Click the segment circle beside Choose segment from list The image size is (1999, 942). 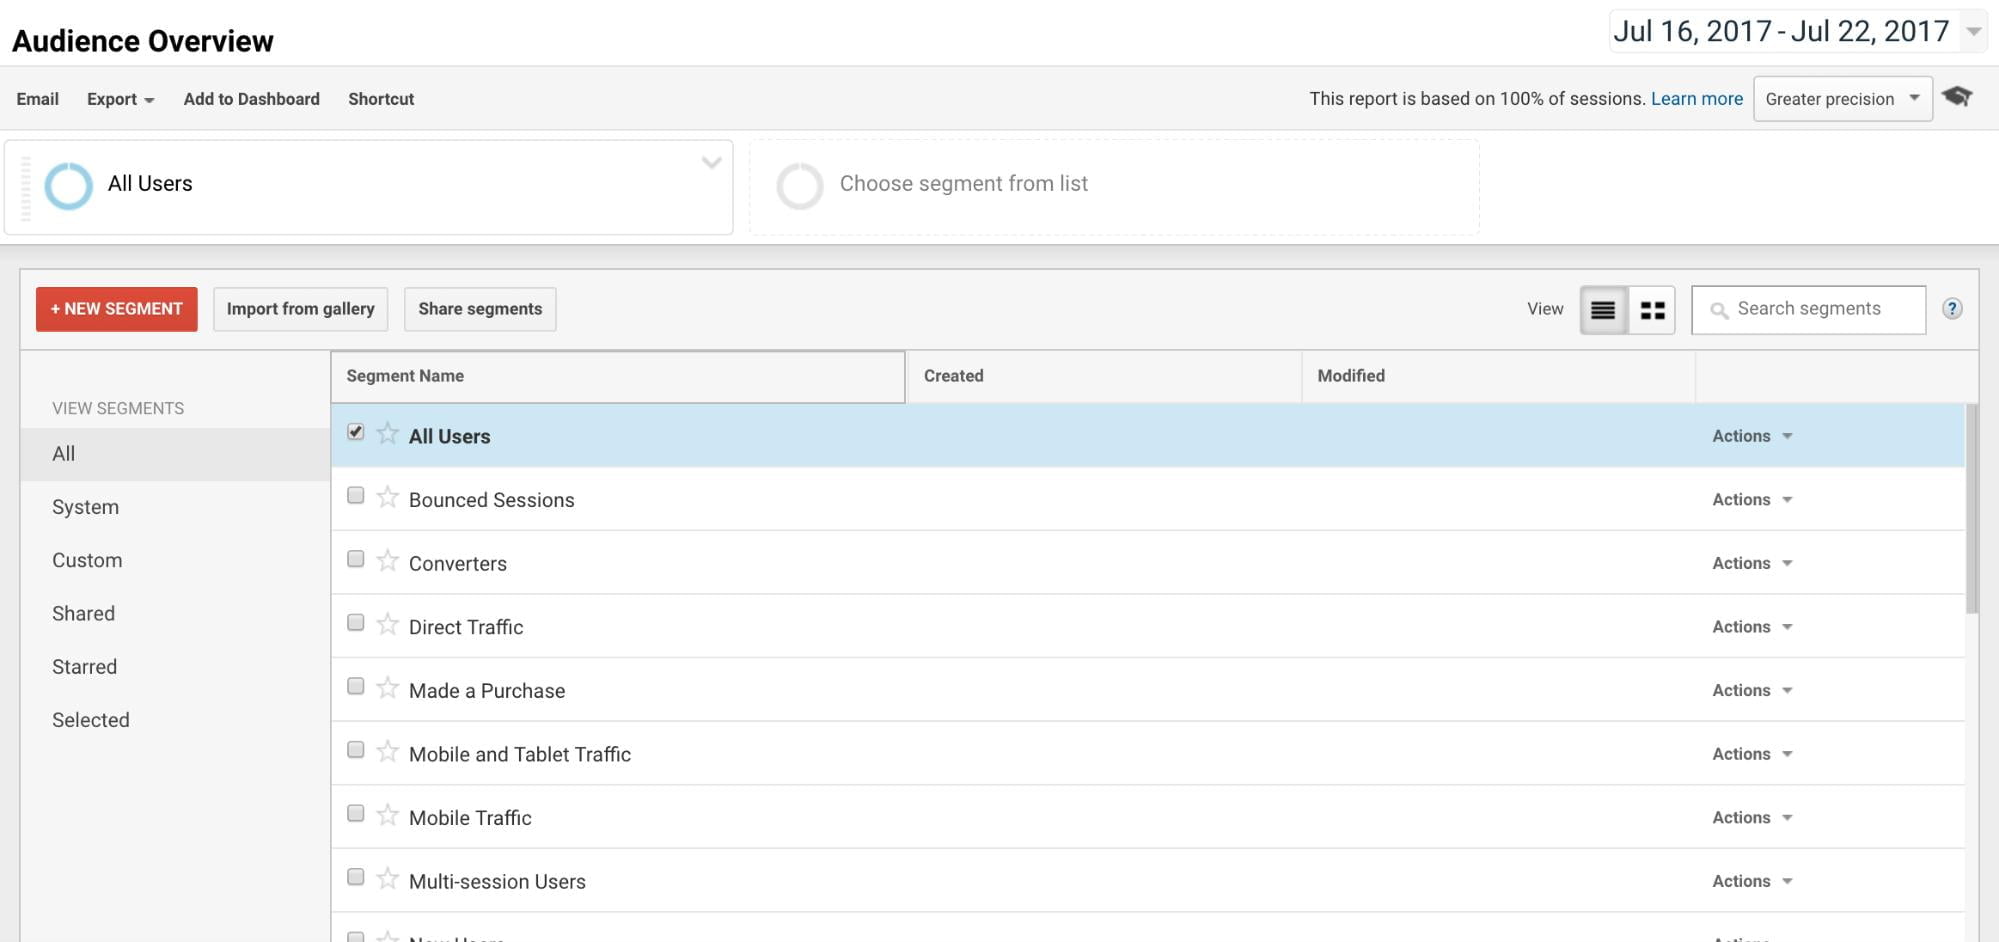799,185
